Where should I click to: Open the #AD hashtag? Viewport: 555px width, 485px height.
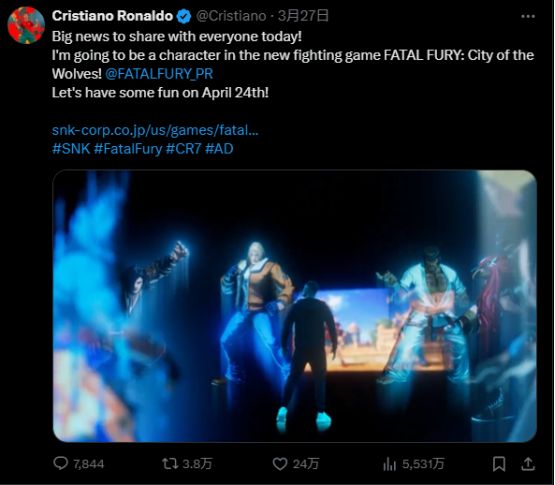(219, 149)
